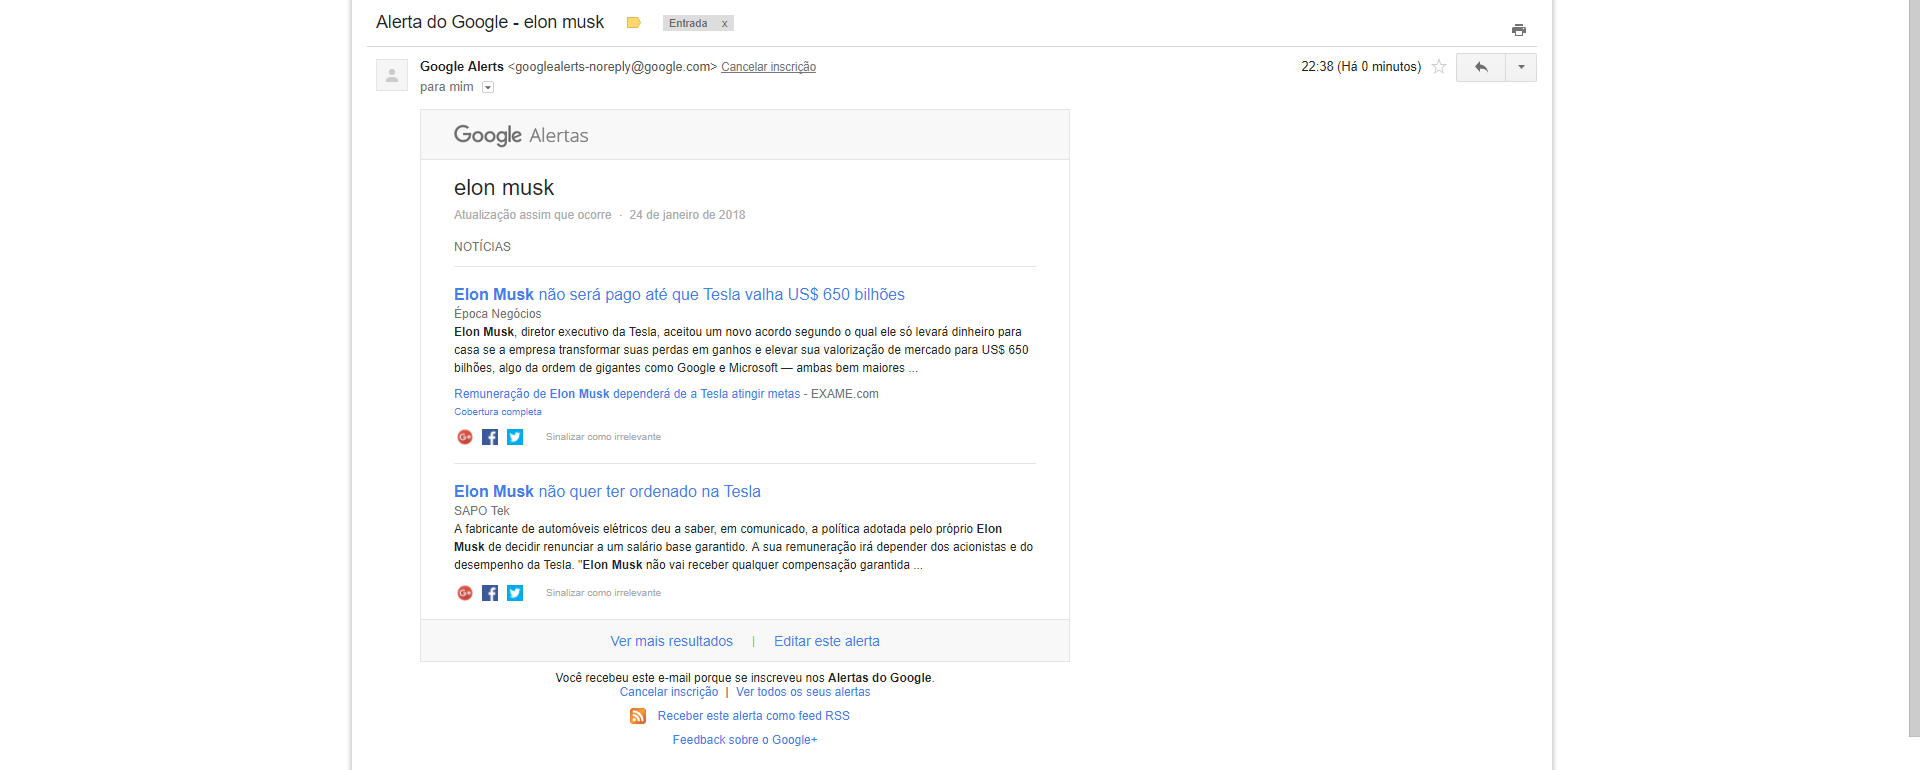Open EXAME.com Remuneração de Elon Musk link
Image resolution: width=1920 pixels, height=770 pixels.
click(x=627, y=394)
